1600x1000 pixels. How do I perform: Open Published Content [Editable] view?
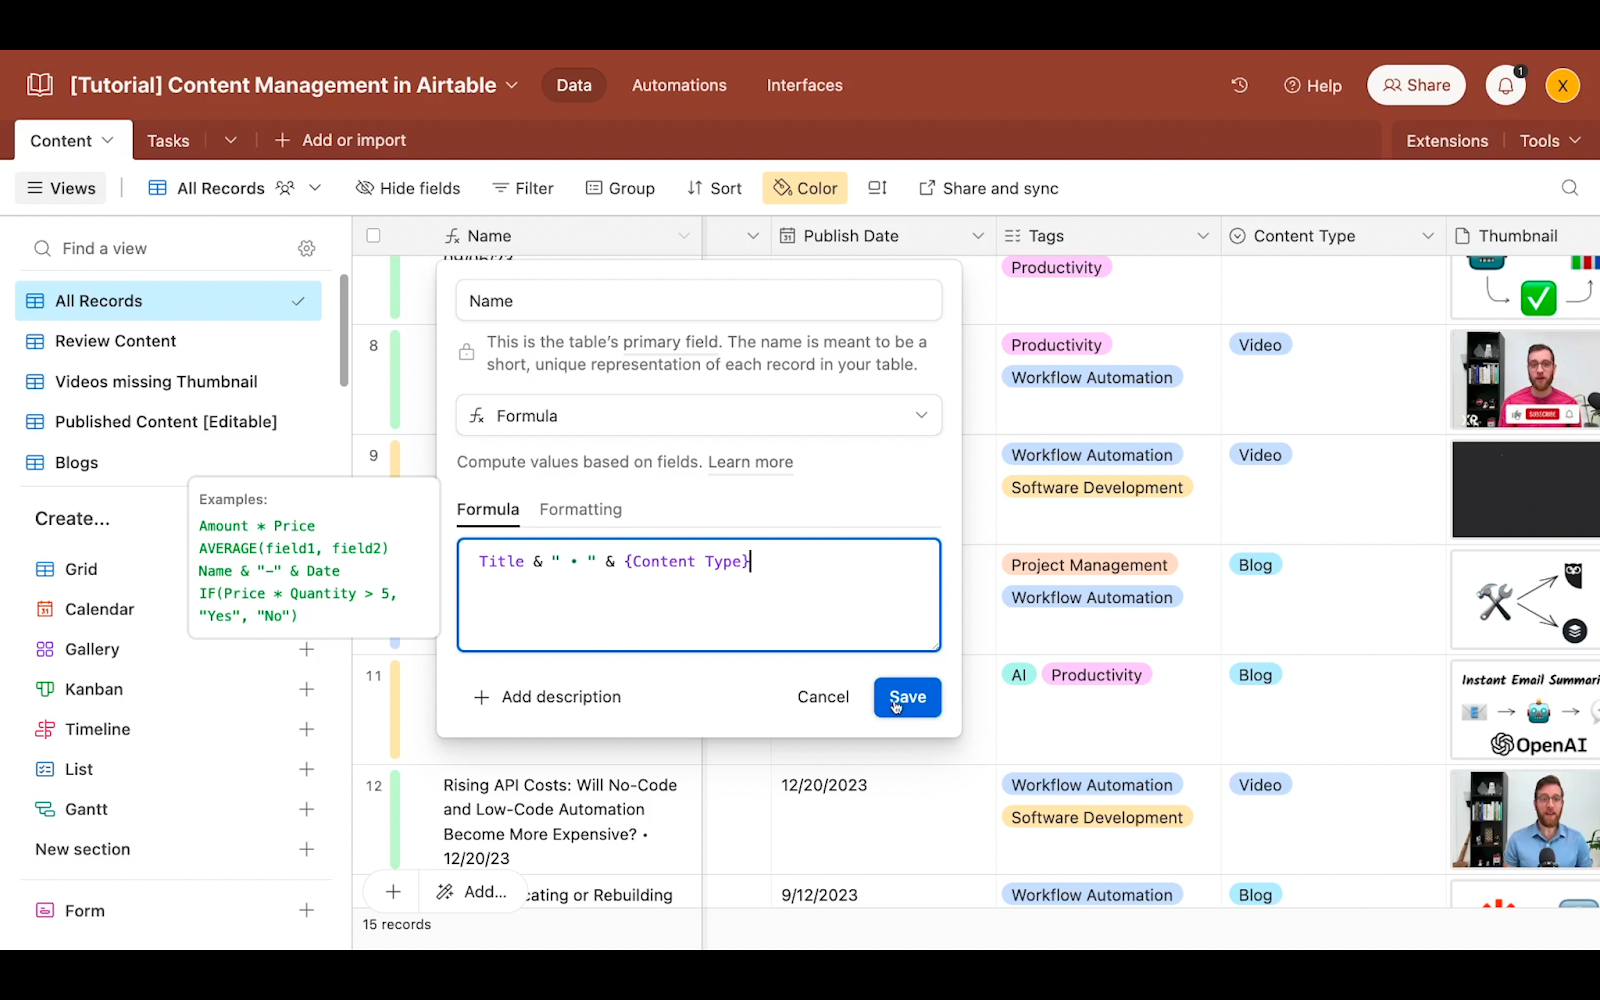(168, 422)
